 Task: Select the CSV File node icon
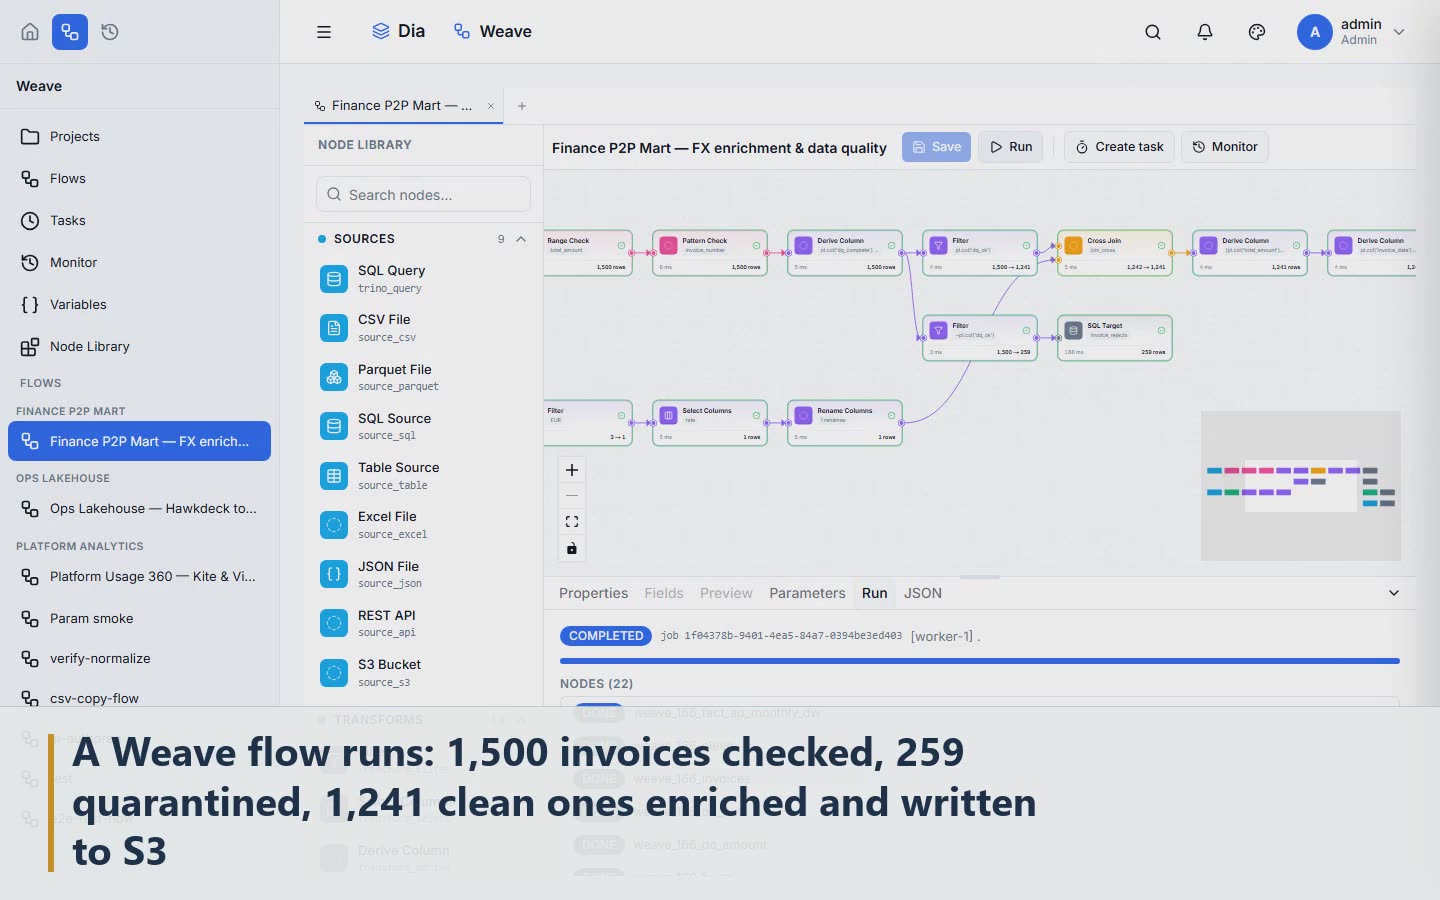(x=334, y=328)
